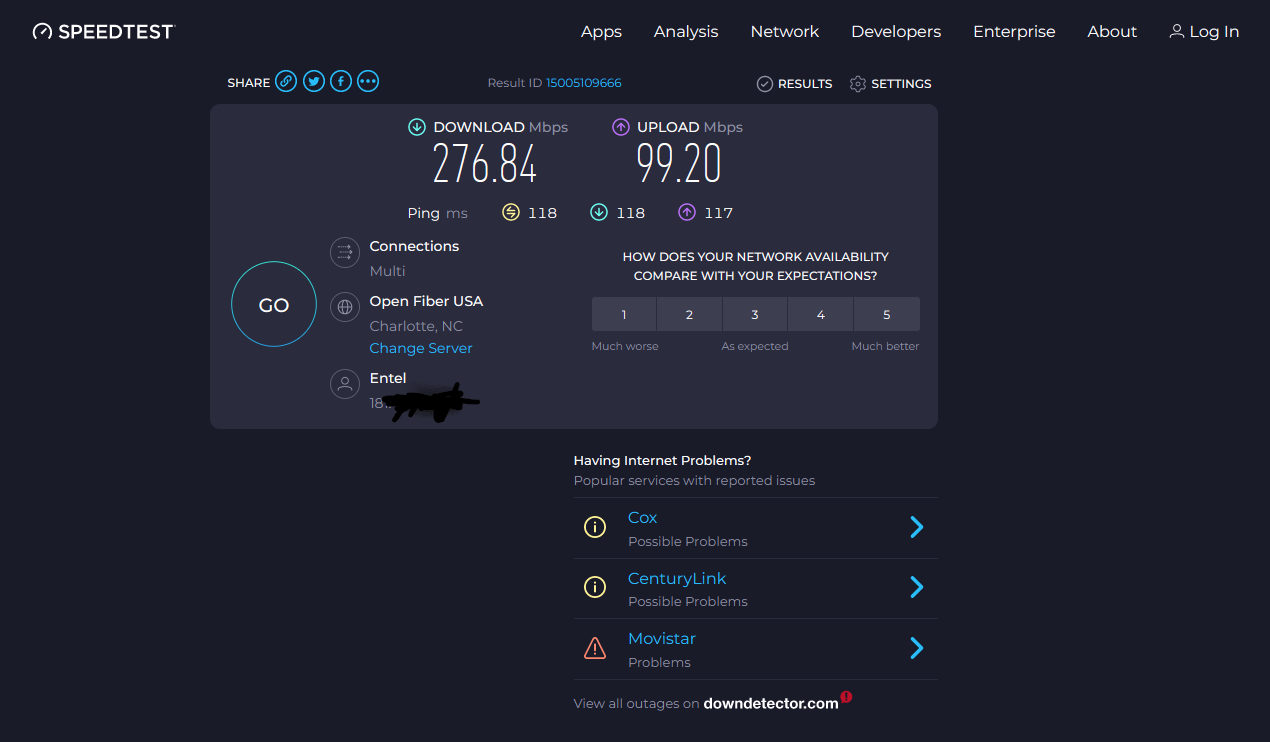The width and height of the screenshot is (1270, 742).
Task: Click the globe server icon
Action: point(345,307)
